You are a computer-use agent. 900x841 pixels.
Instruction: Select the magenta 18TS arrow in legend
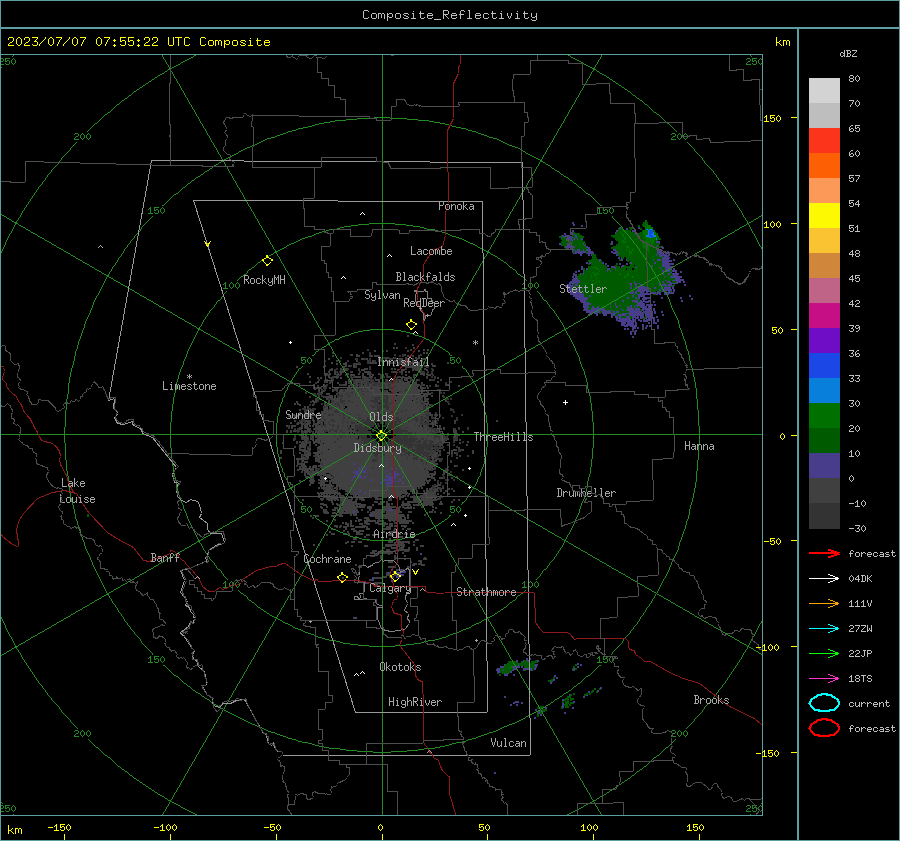click(824, 679)
